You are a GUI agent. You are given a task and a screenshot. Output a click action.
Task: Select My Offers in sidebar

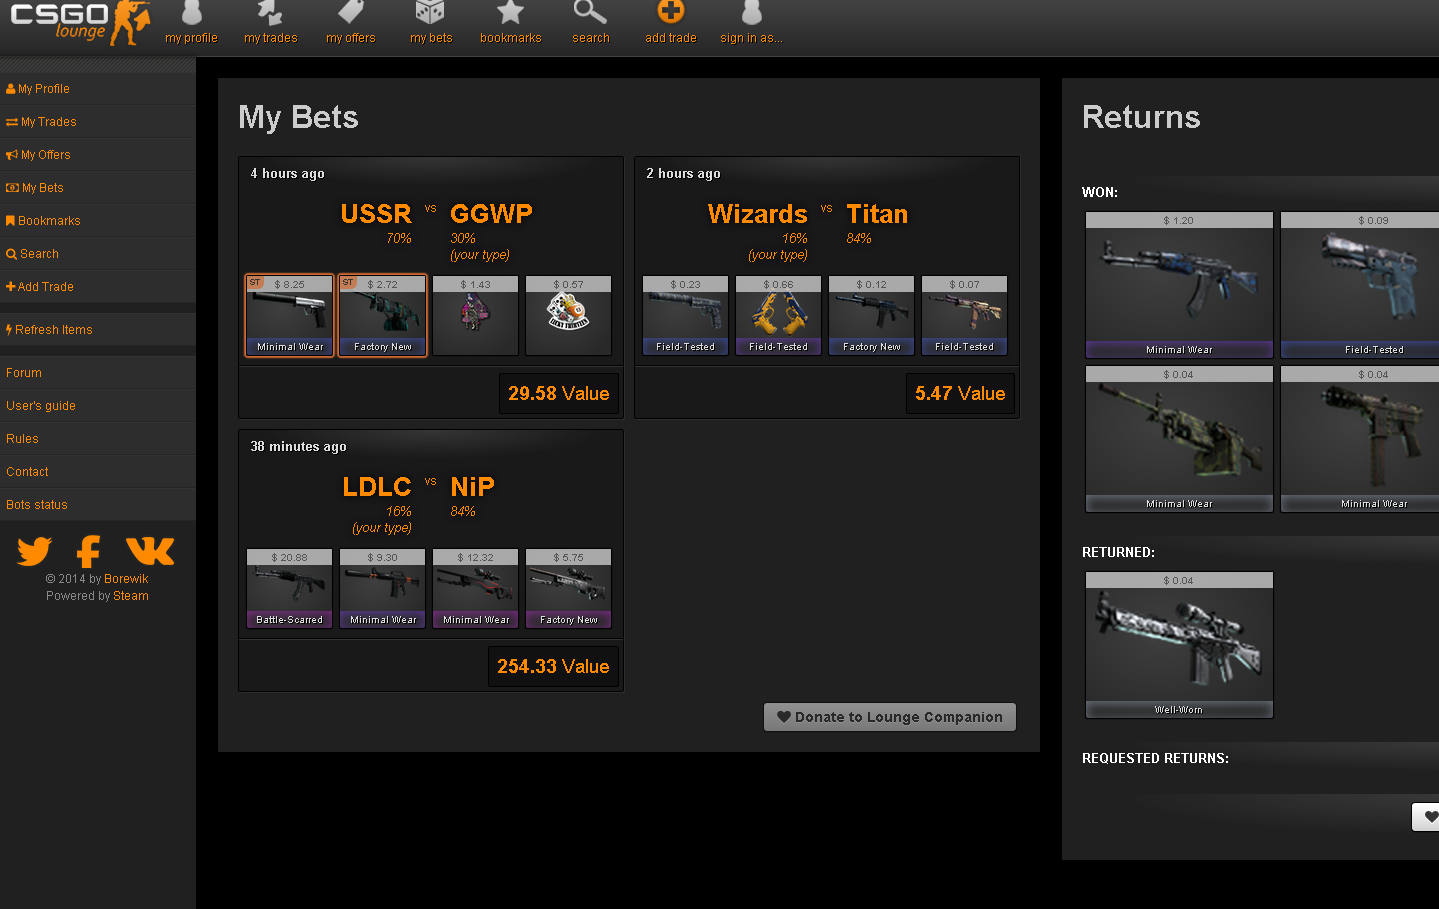pos(98,155)
